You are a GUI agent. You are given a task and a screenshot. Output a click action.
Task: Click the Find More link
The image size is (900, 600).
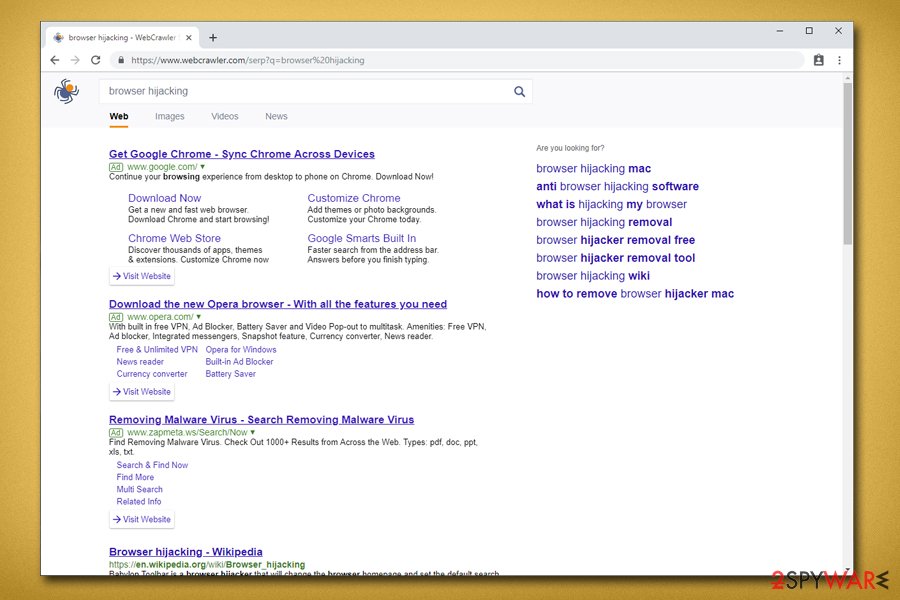tap(135, 477)
